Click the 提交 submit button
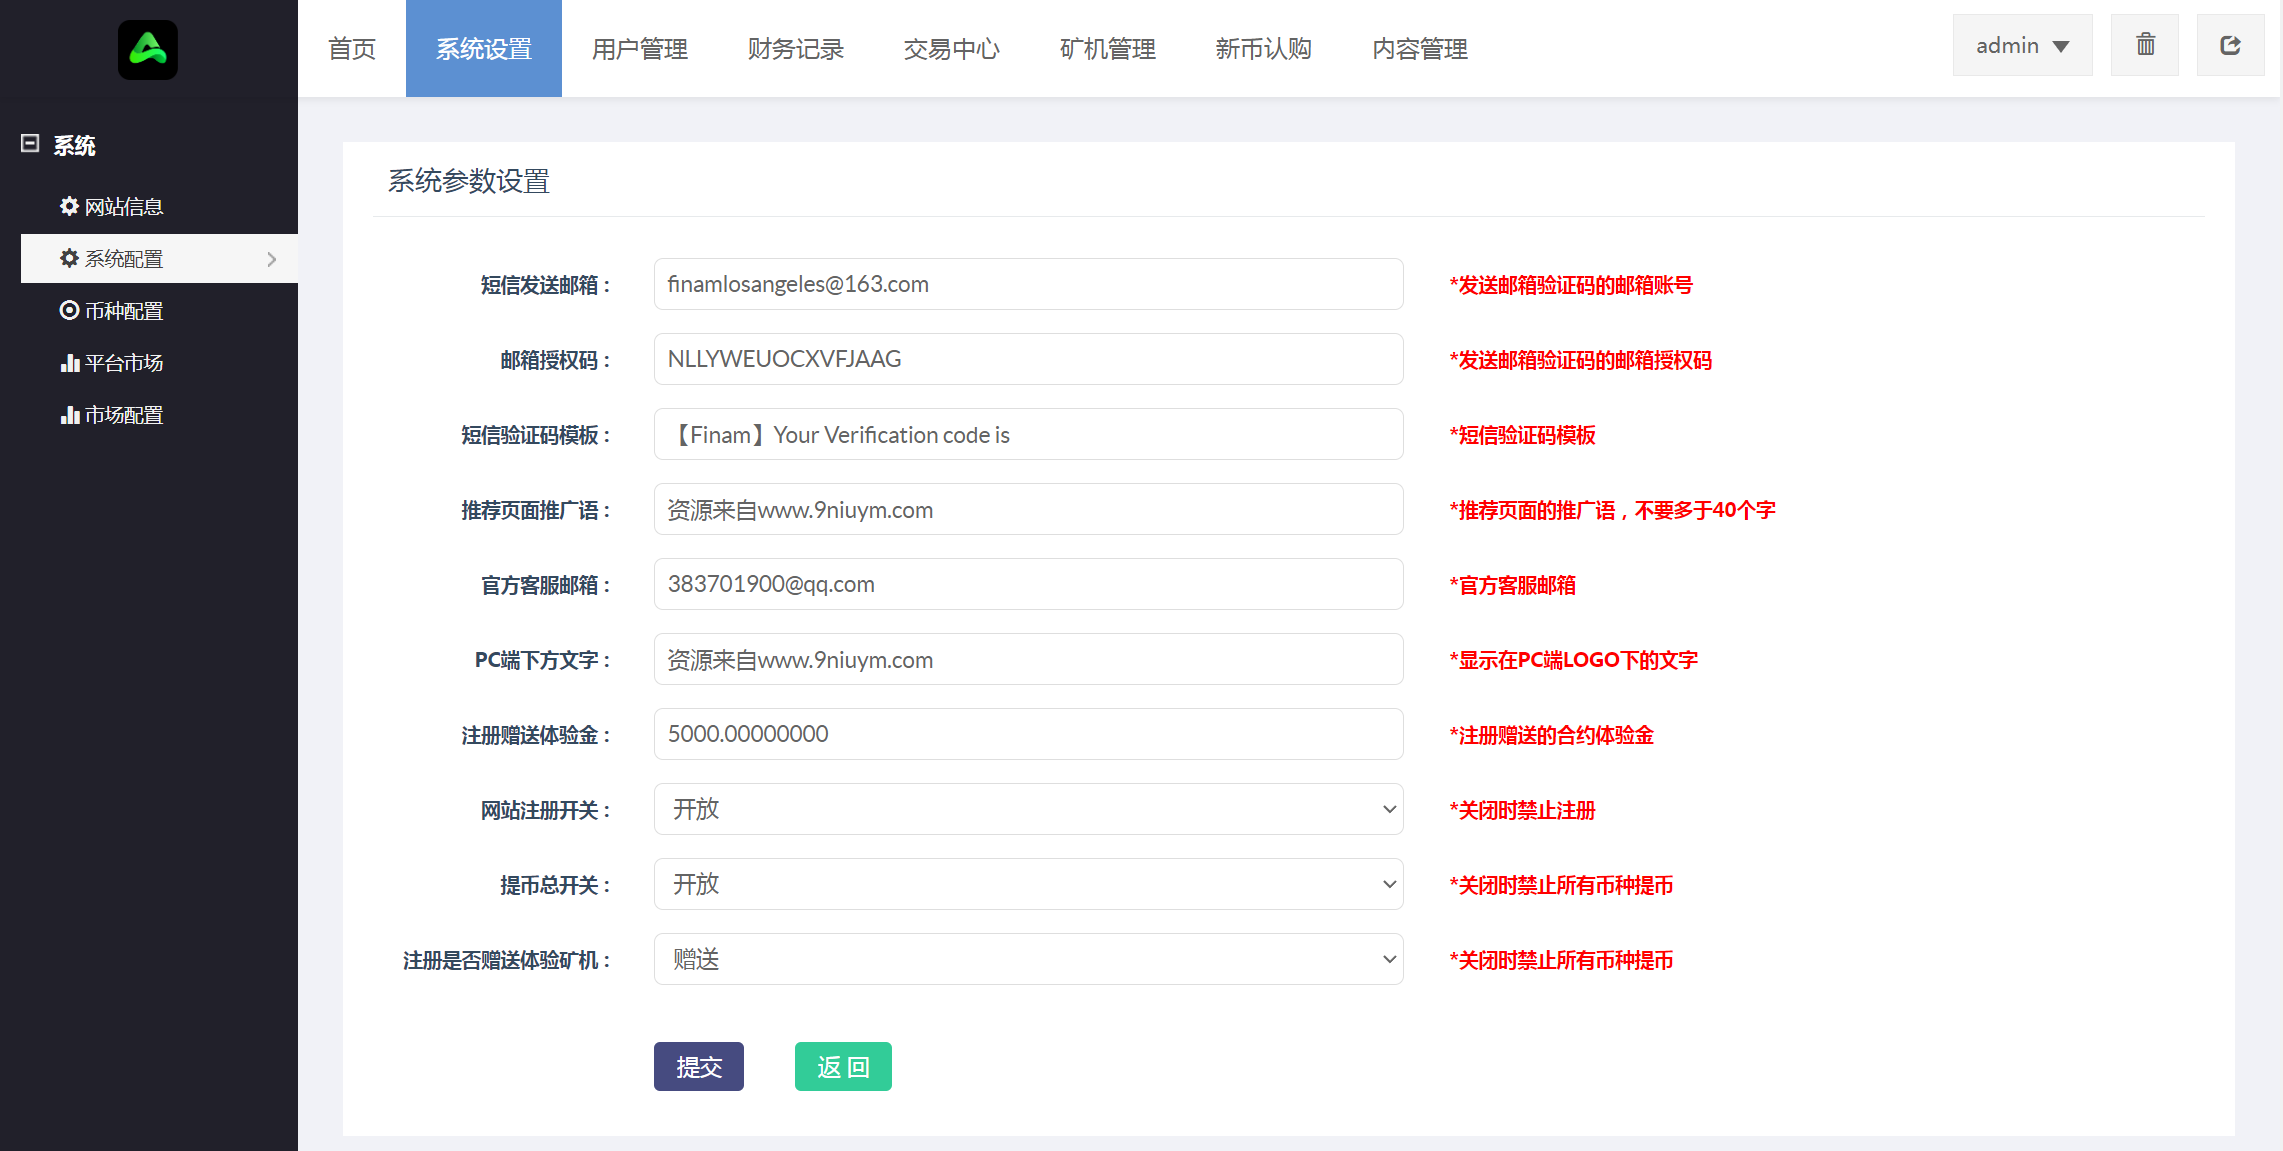 pos(699,1066)
